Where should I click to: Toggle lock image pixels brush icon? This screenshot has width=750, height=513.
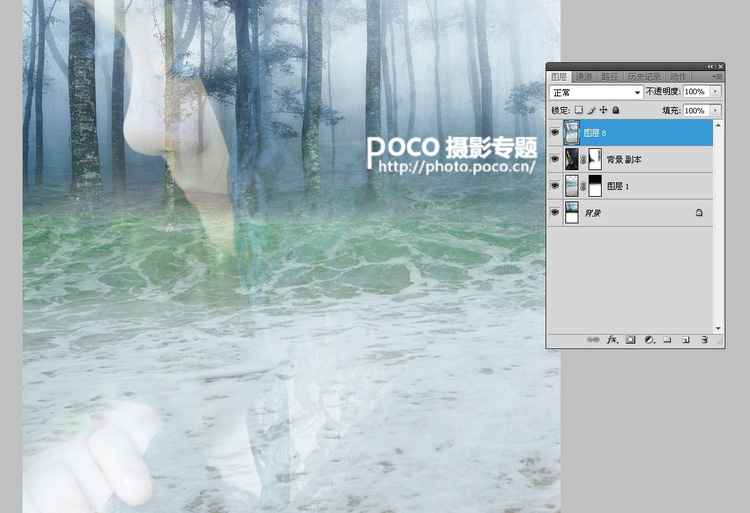591,110
